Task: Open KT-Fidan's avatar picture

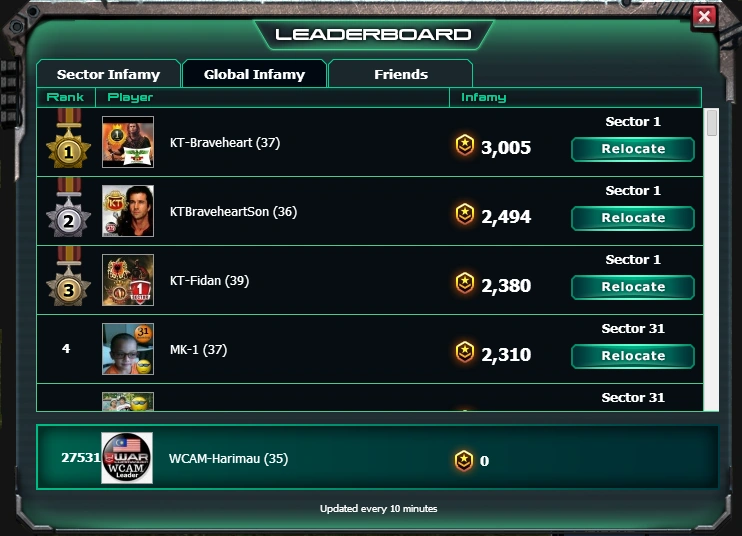Action: tap(128, 280)
